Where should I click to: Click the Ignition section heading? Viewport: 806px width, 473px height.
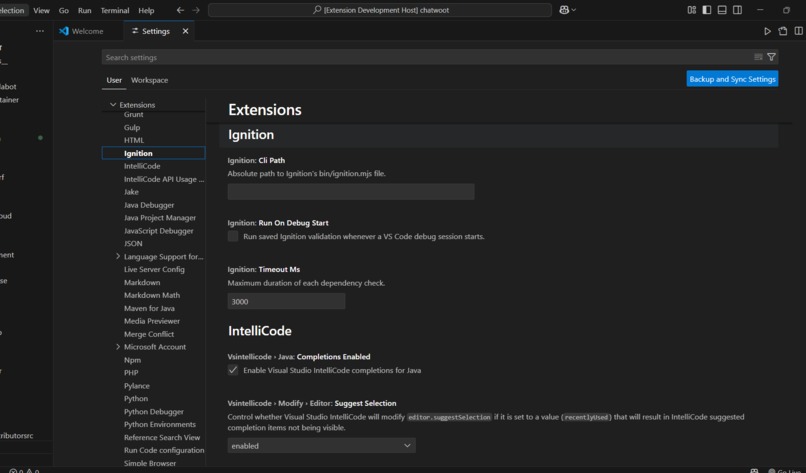[x=251, y=135]
